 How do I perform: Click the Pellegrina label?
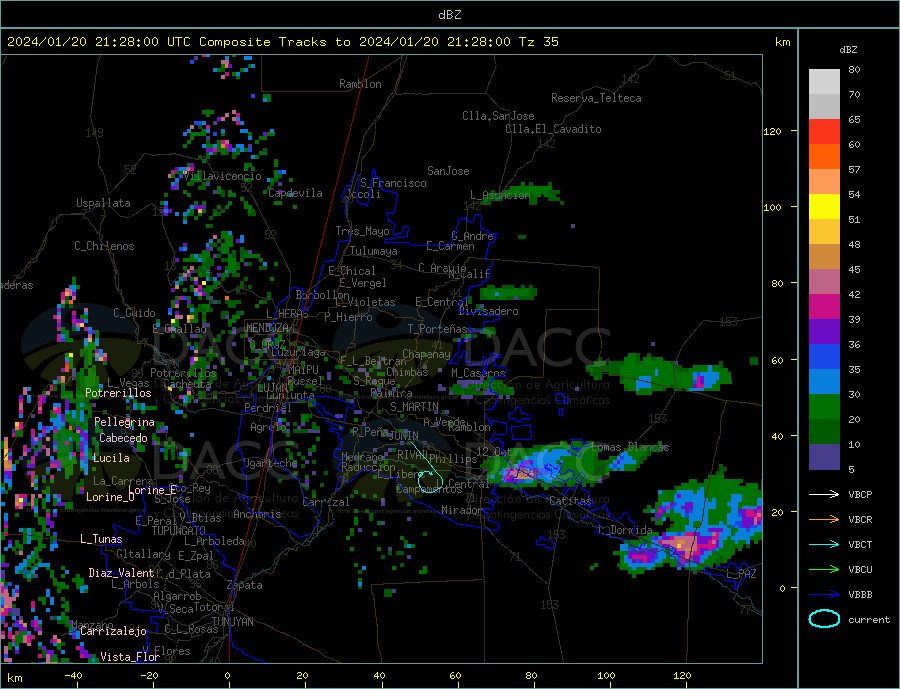point(125,422)
